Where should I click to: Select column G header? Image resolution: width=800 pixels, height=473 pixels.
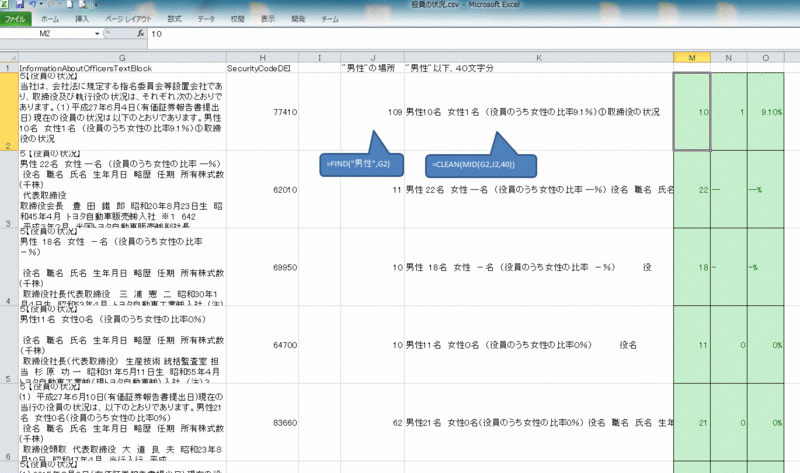point(122,58)
